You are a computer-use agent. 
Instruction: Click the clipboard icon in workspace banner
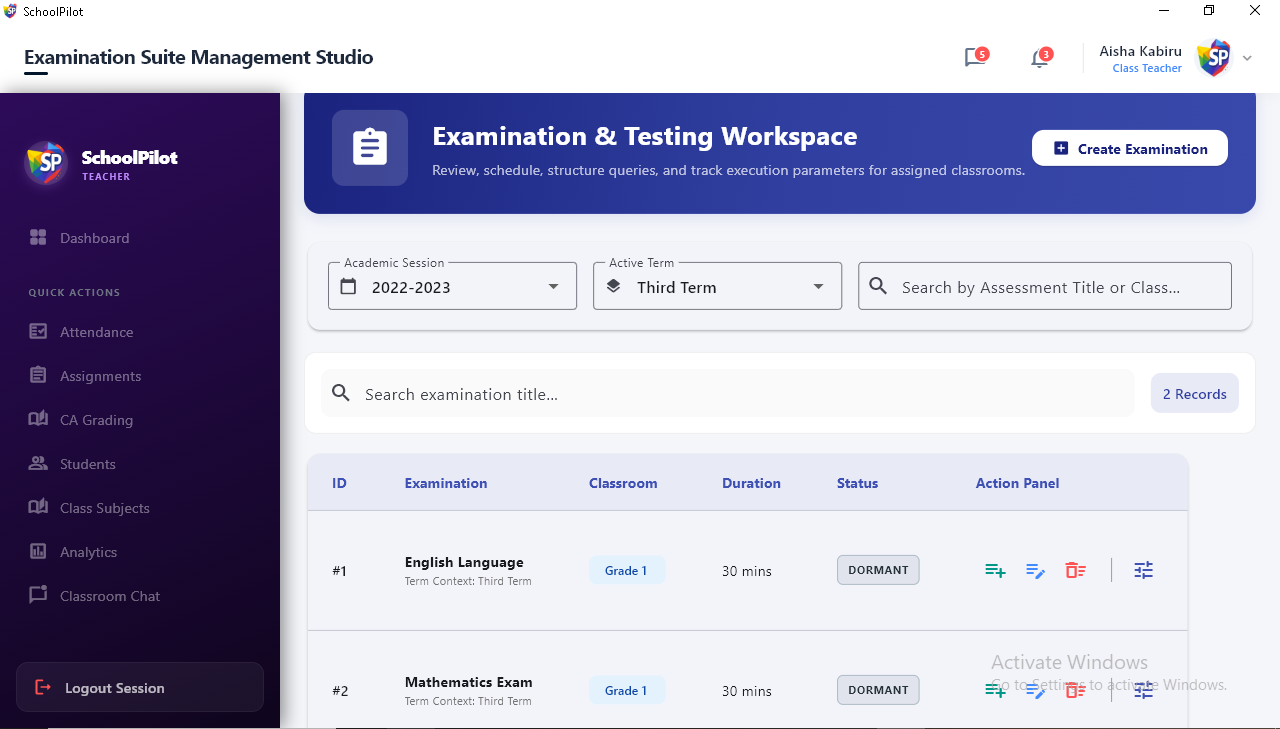pos(370,148)
